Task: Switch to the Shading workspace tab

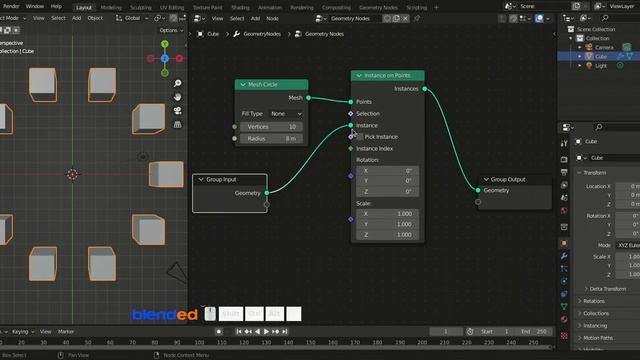Action: 240,7
